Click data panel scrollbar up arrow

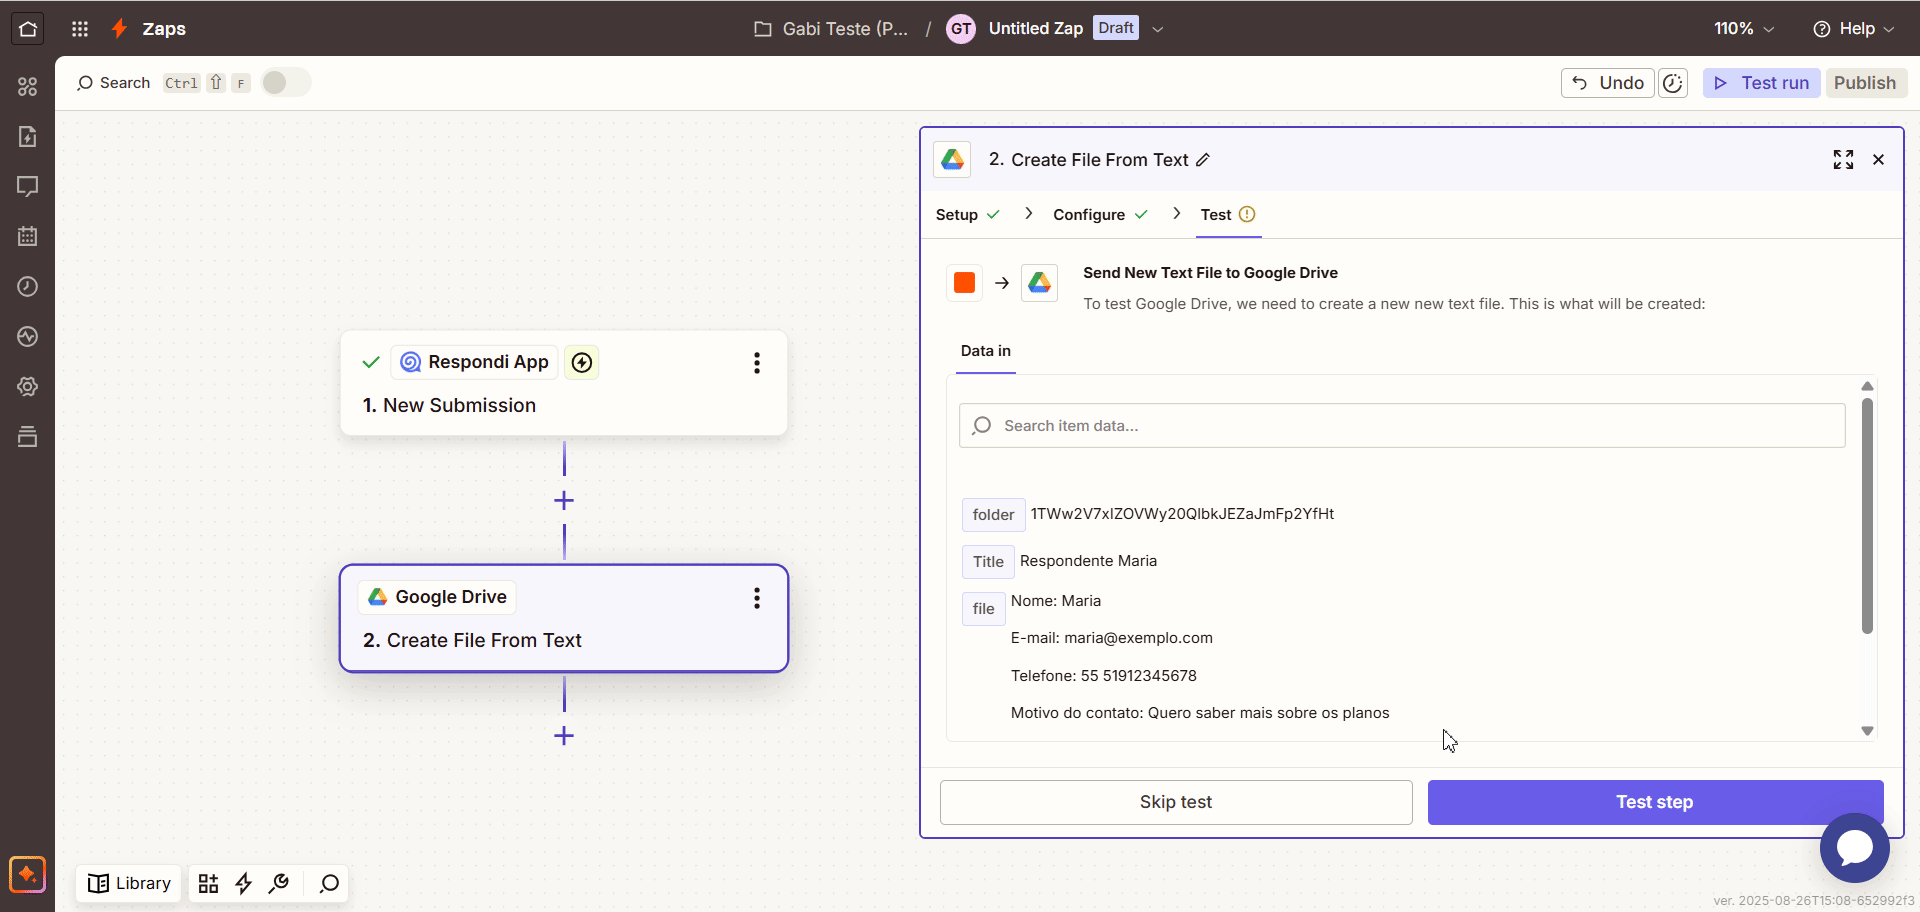point(1867,386)
